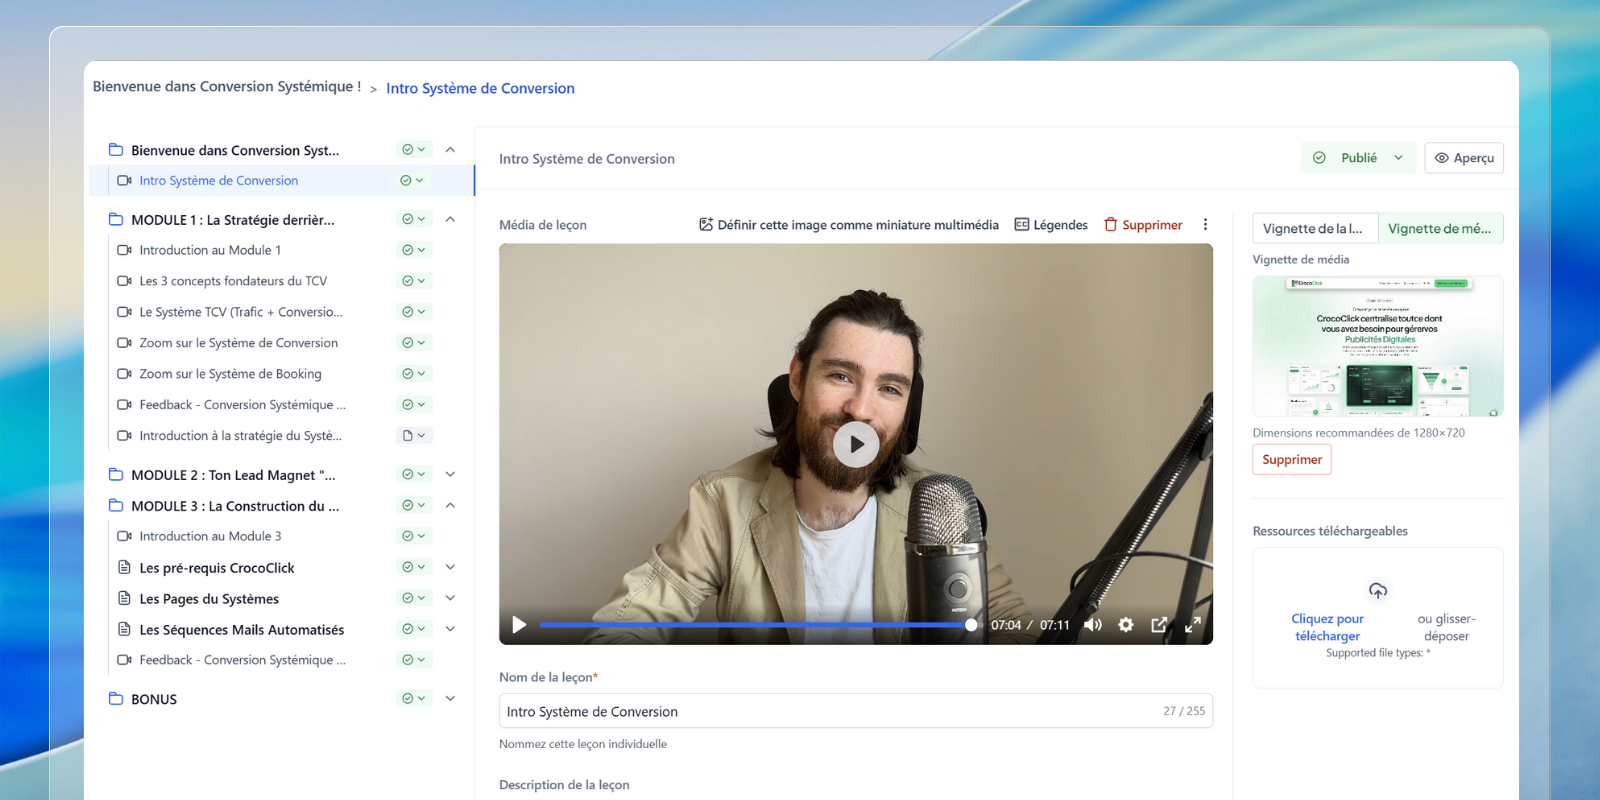This screenshot has height=800, width=1600.
Task: Click document icon beside Les Pages du Systèmes
Action: (x=124, y=599)
